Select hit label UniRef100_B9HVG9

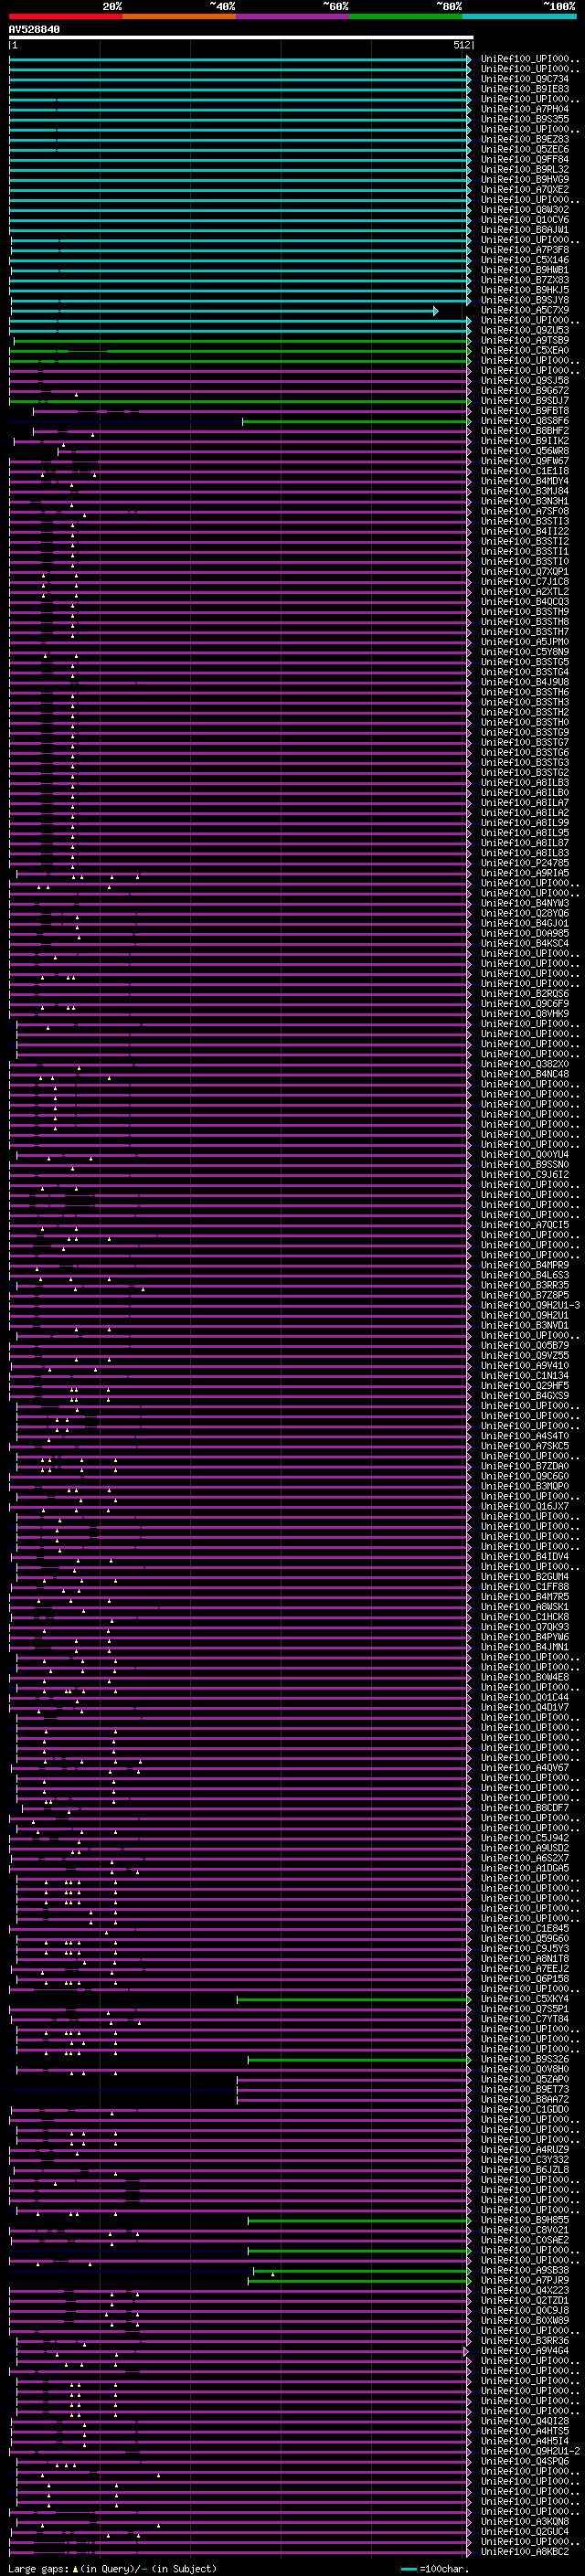[x=524, y=179]
